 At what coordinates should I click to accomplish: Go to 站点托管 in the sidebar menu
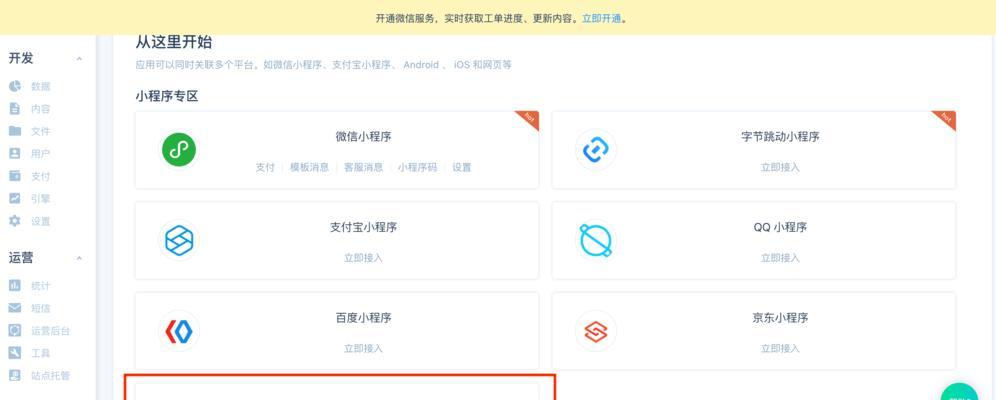click(51, 375)
